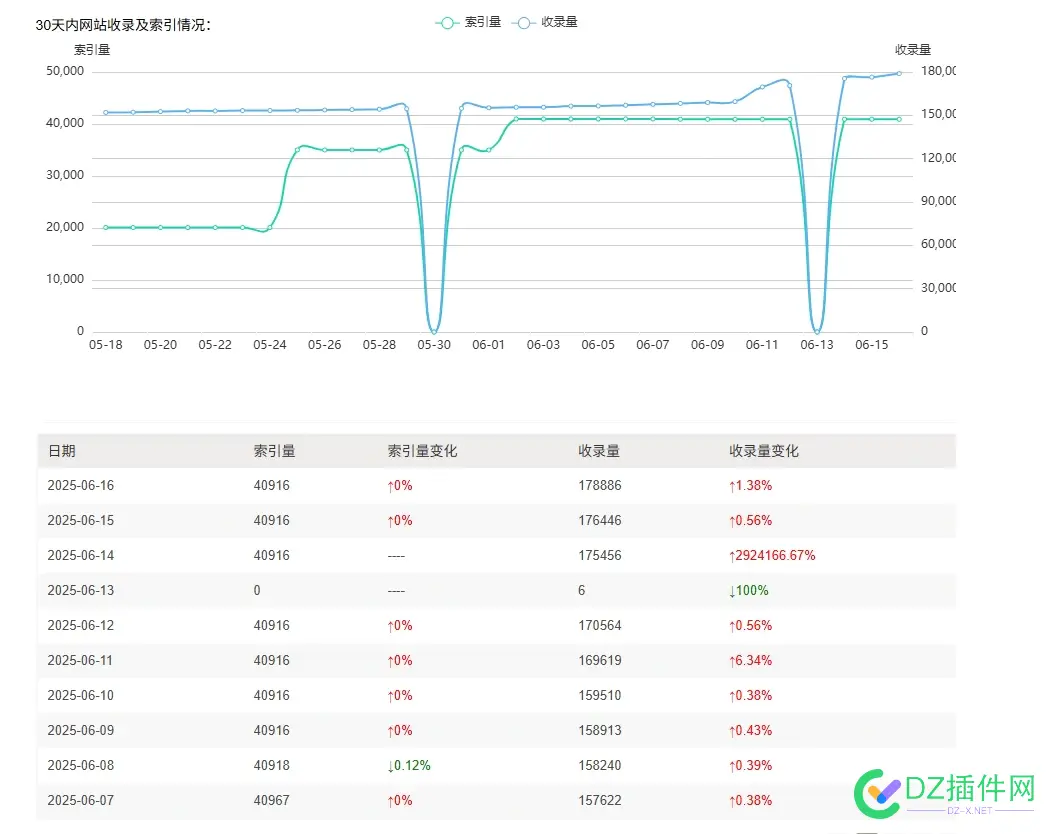Click the blue 收录量 legend marker icon
The width and height of the screenshot is (1054, 834).
coord(523,22)
